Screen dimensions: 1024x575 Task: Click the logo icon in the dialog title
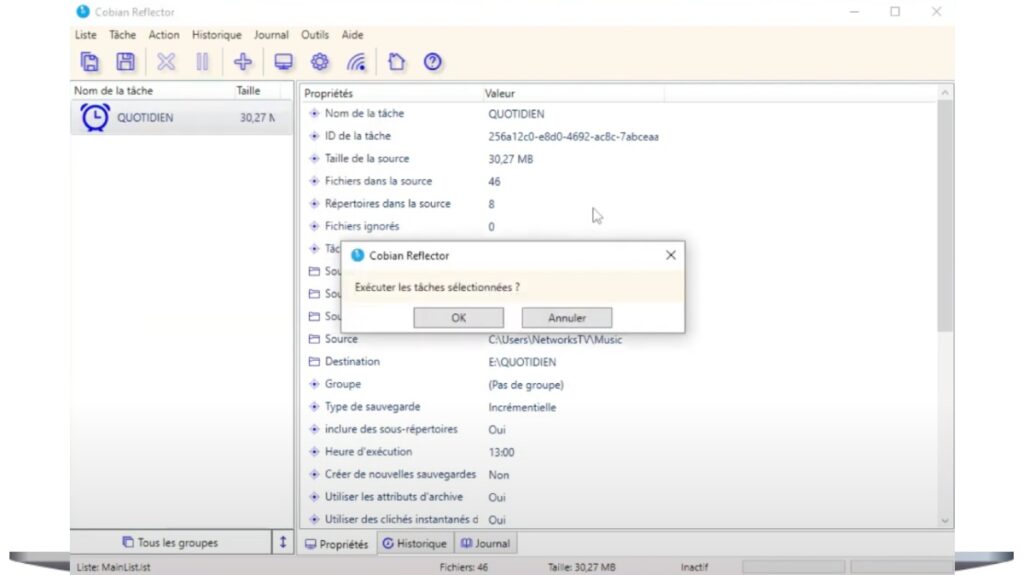(357, 255)
